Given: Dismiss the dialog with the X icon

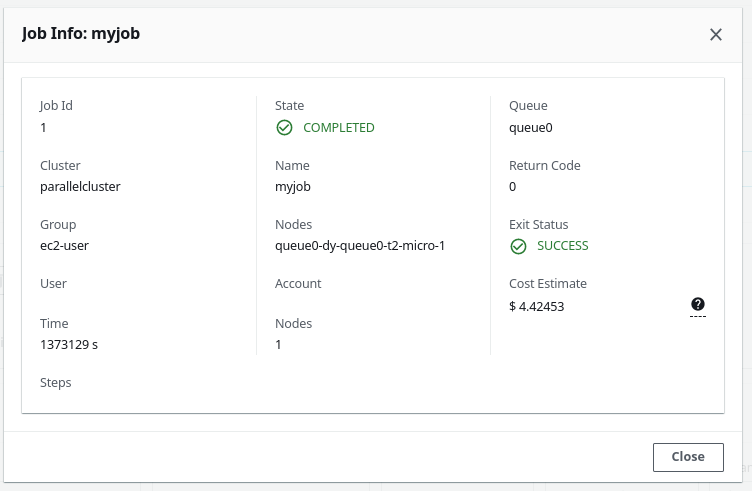Looking at the screenshot, I should click(716, 35).
